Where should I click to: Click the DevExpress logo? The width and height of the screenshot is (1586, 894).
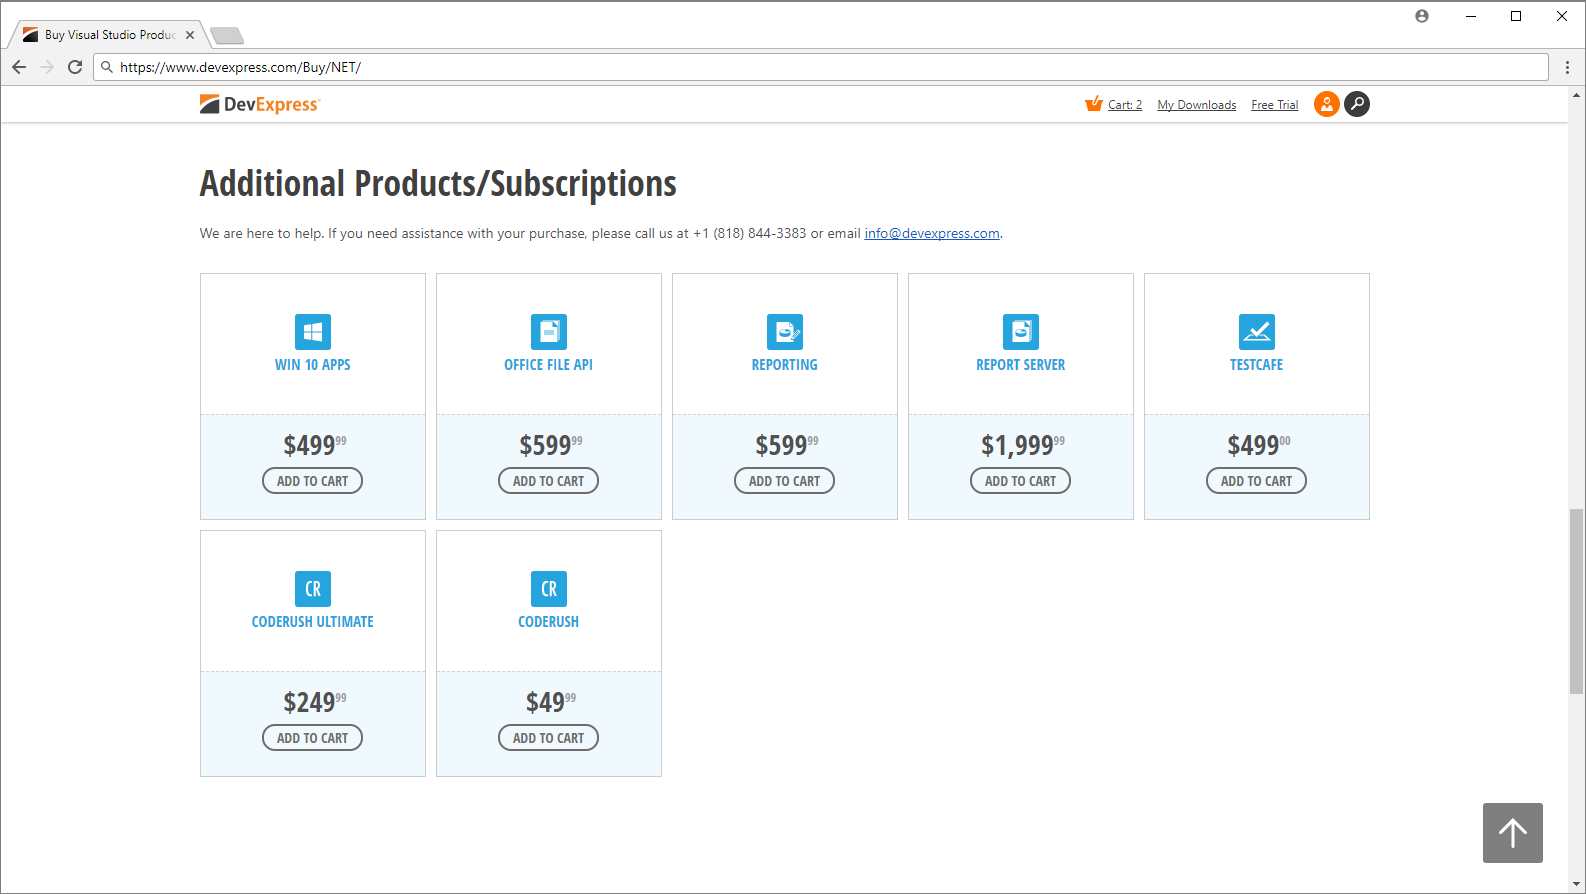tap(260, 104)
